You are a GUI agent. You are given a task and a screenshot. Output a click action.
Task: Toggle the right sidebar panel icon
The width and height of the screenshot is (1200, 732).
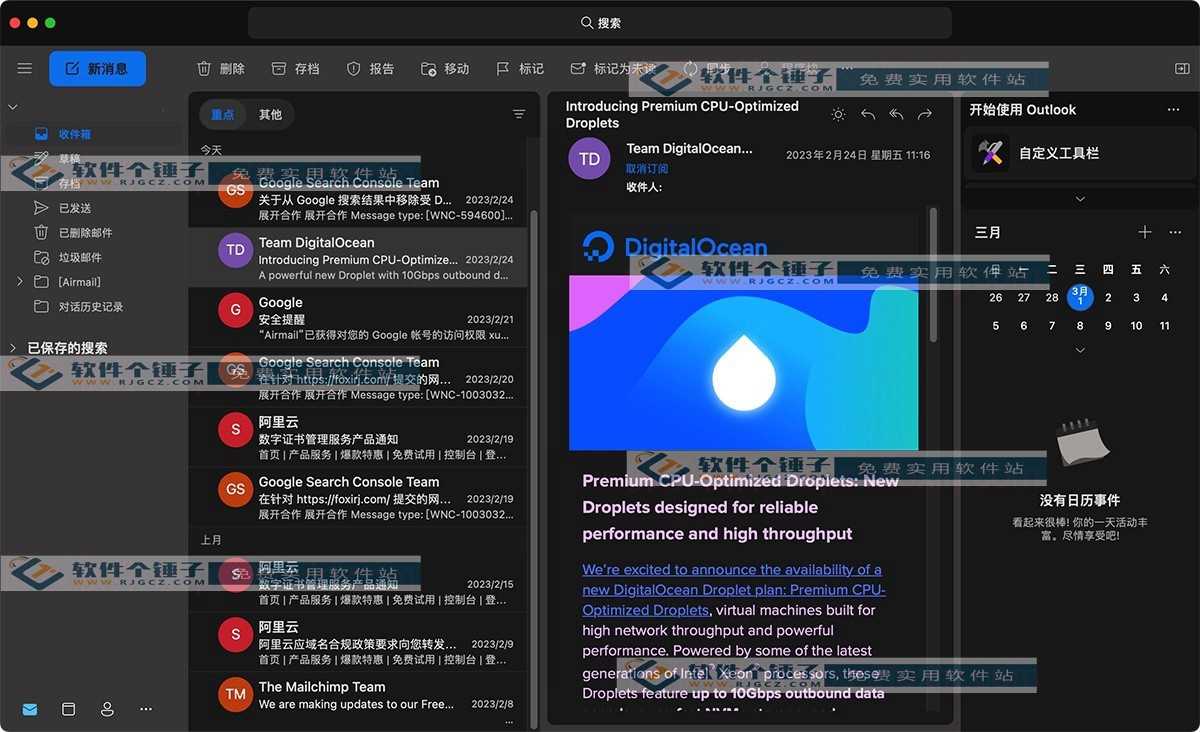click(1182, 69)
